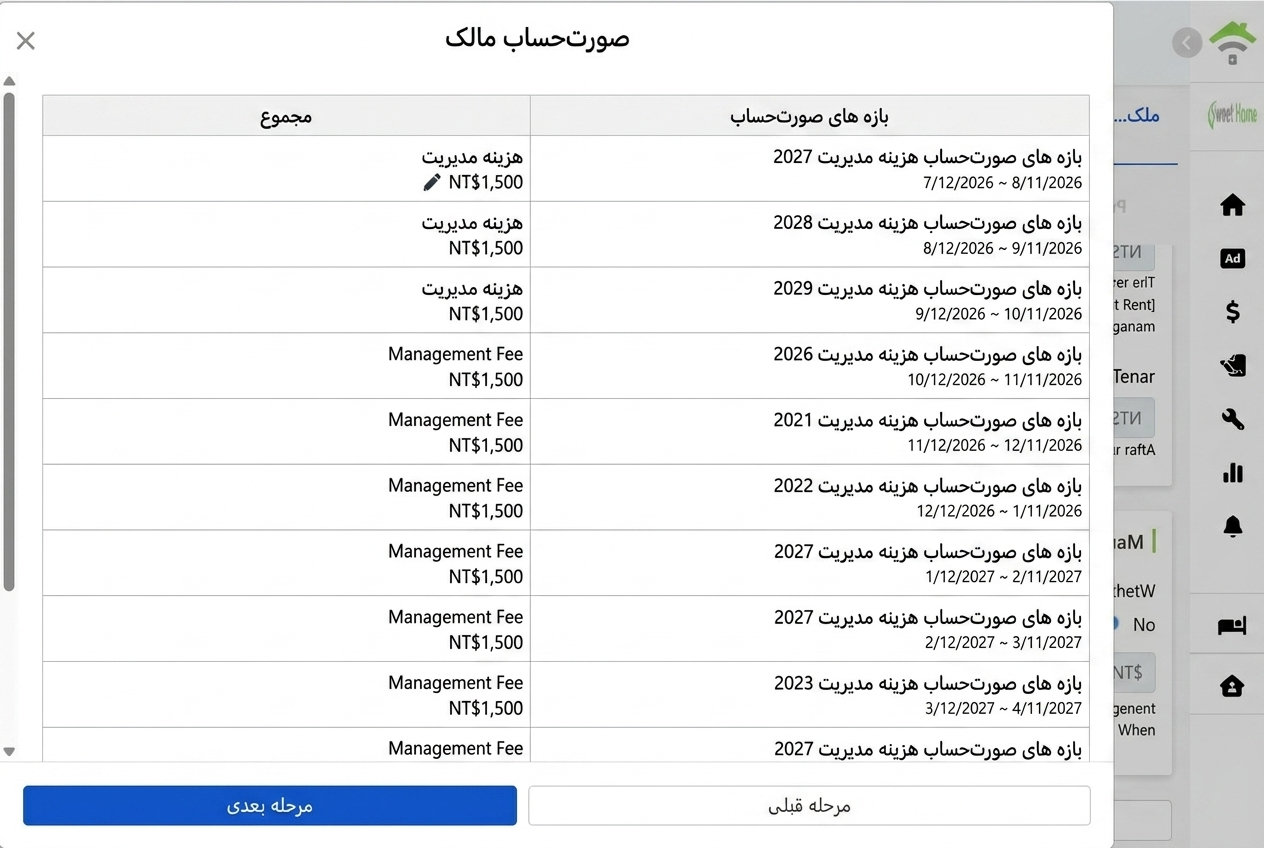Click NT$1,500 in the 2029 row
1264x848 pixels.
coord(486,314)
